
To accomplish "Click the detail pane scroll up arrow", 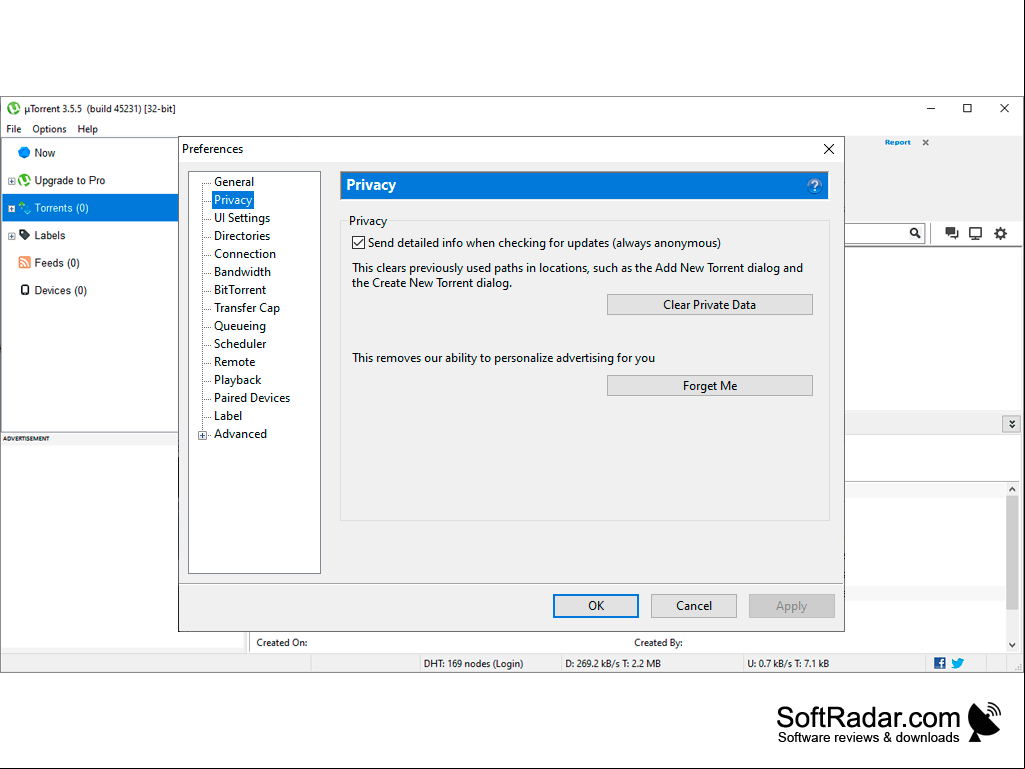I will tap(1012, 489).
